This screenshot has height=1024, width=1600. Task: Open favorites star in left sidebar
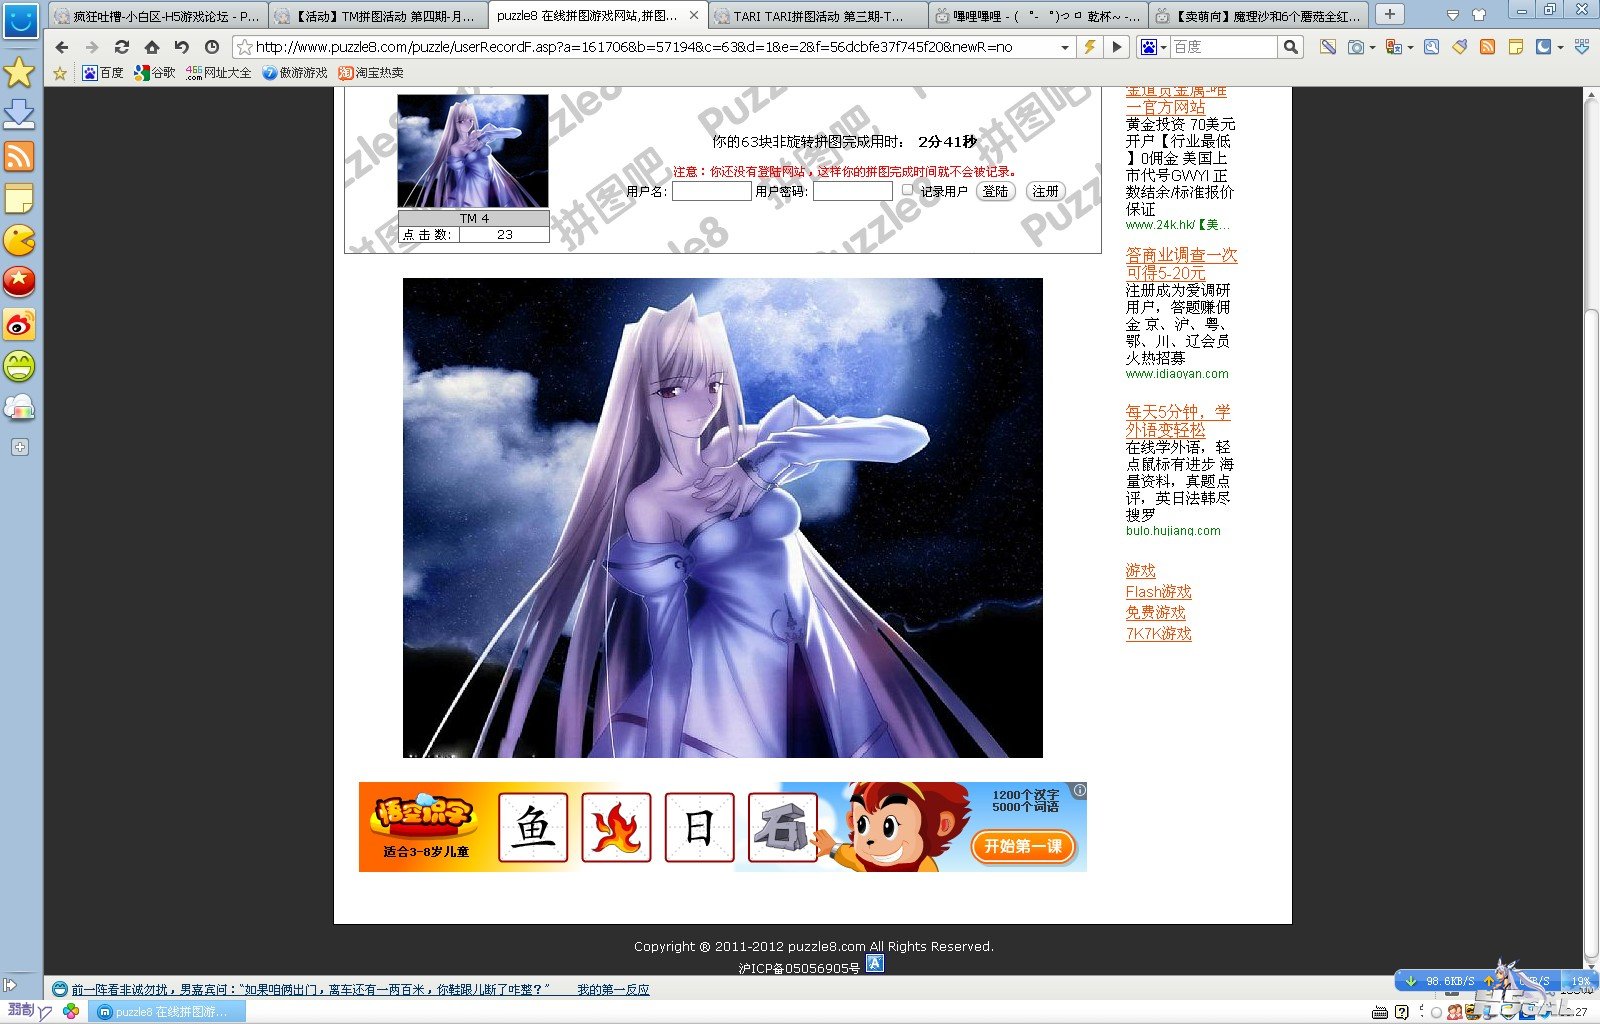(19, 72)
